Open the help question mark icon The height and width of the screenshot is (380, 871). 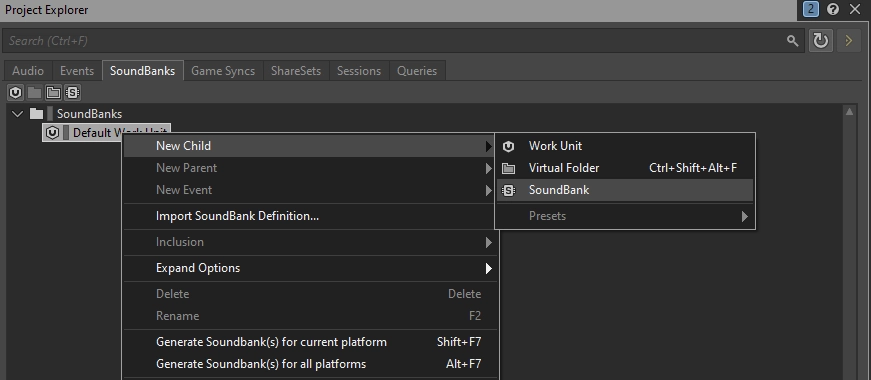click(833, 9)
